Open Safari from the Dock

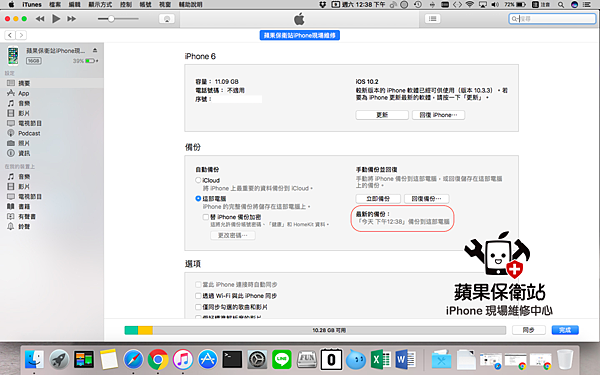(133, 360)
